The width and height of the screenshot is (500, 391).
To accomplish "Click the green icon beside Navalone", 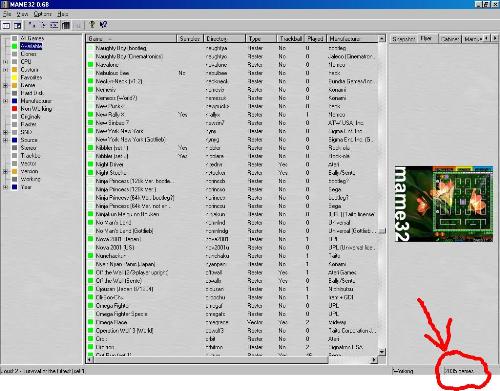I will pos(90,65).
